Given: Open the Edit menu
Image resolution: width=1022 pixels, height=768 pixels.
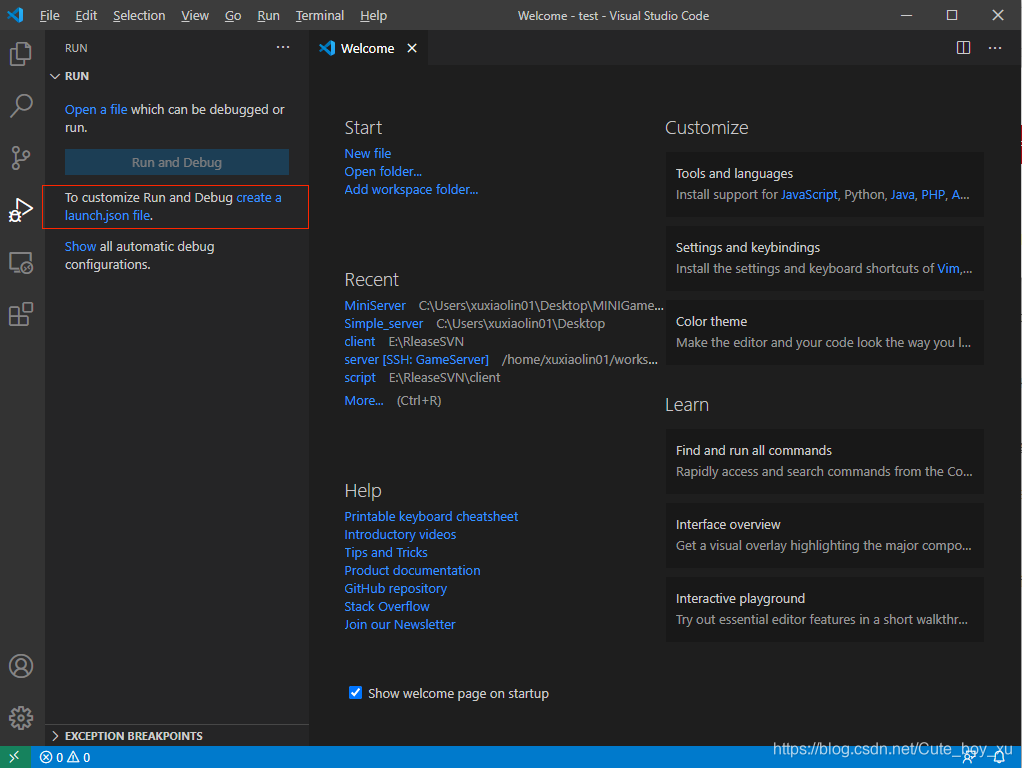Looking at the screenshot, I should [x=86, y=16].
